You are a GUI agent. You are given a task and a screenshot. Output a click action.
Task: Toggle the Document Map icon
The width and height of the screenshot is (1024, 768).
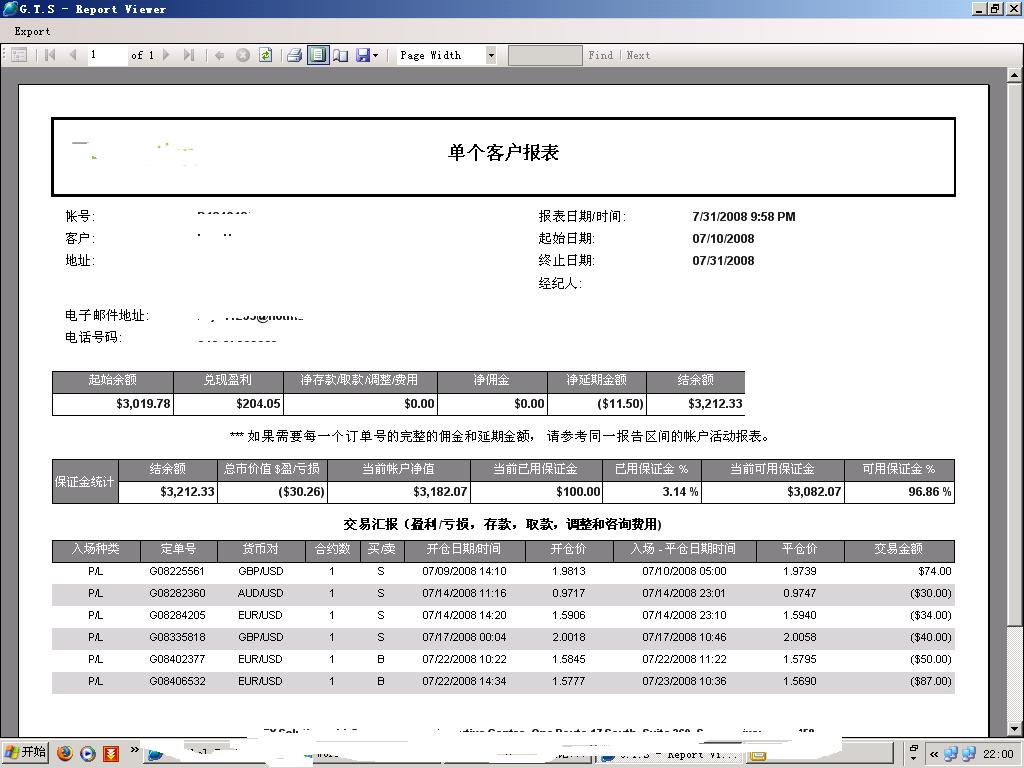pos(19,56)
